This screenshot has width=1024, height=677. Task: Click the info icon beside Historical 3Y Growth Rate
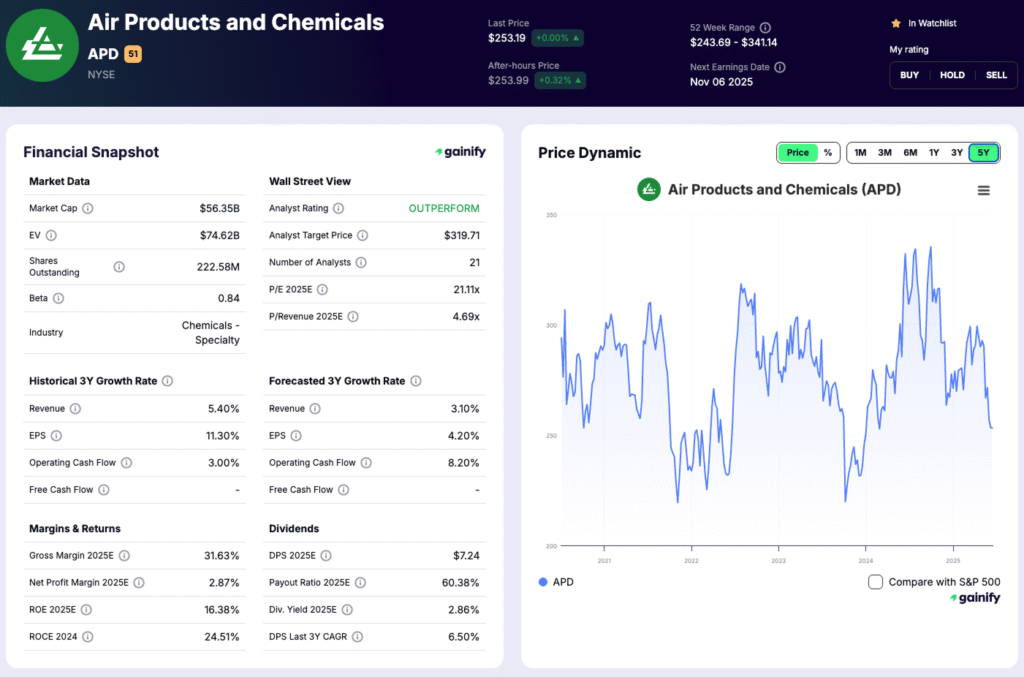pyautogui.click(x=167, y=381)
